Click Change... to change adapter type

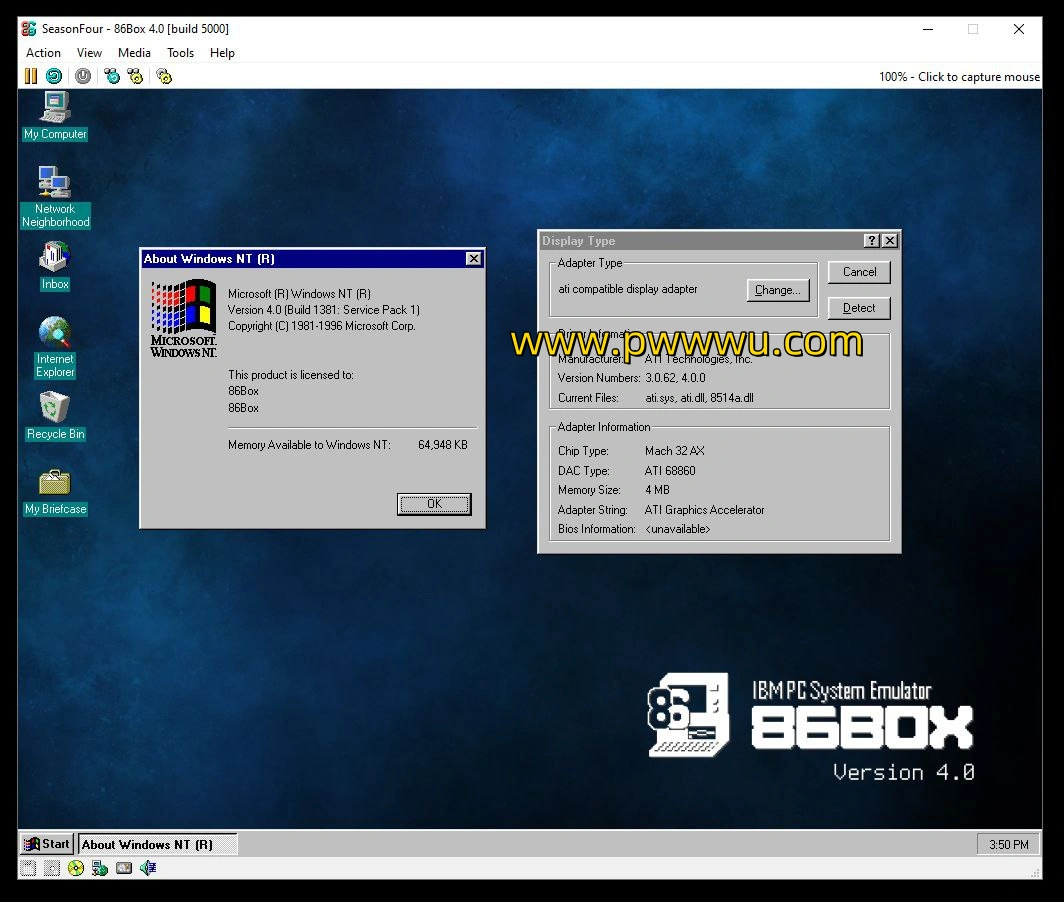click(x=778, y=290)
